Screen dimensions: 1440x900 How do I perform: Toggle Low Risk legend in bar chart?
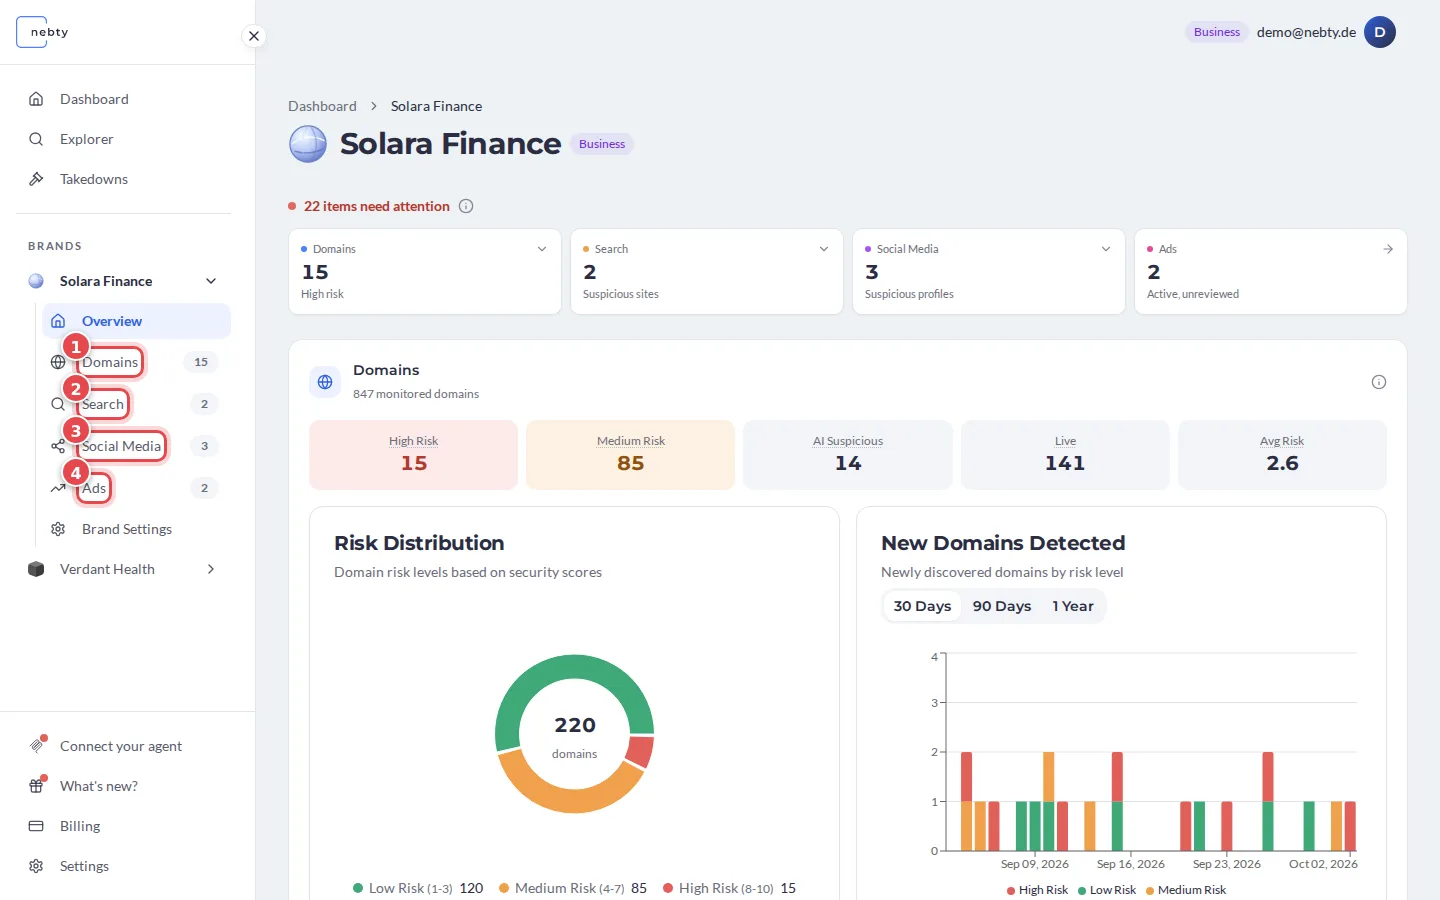coord(1107,890)
